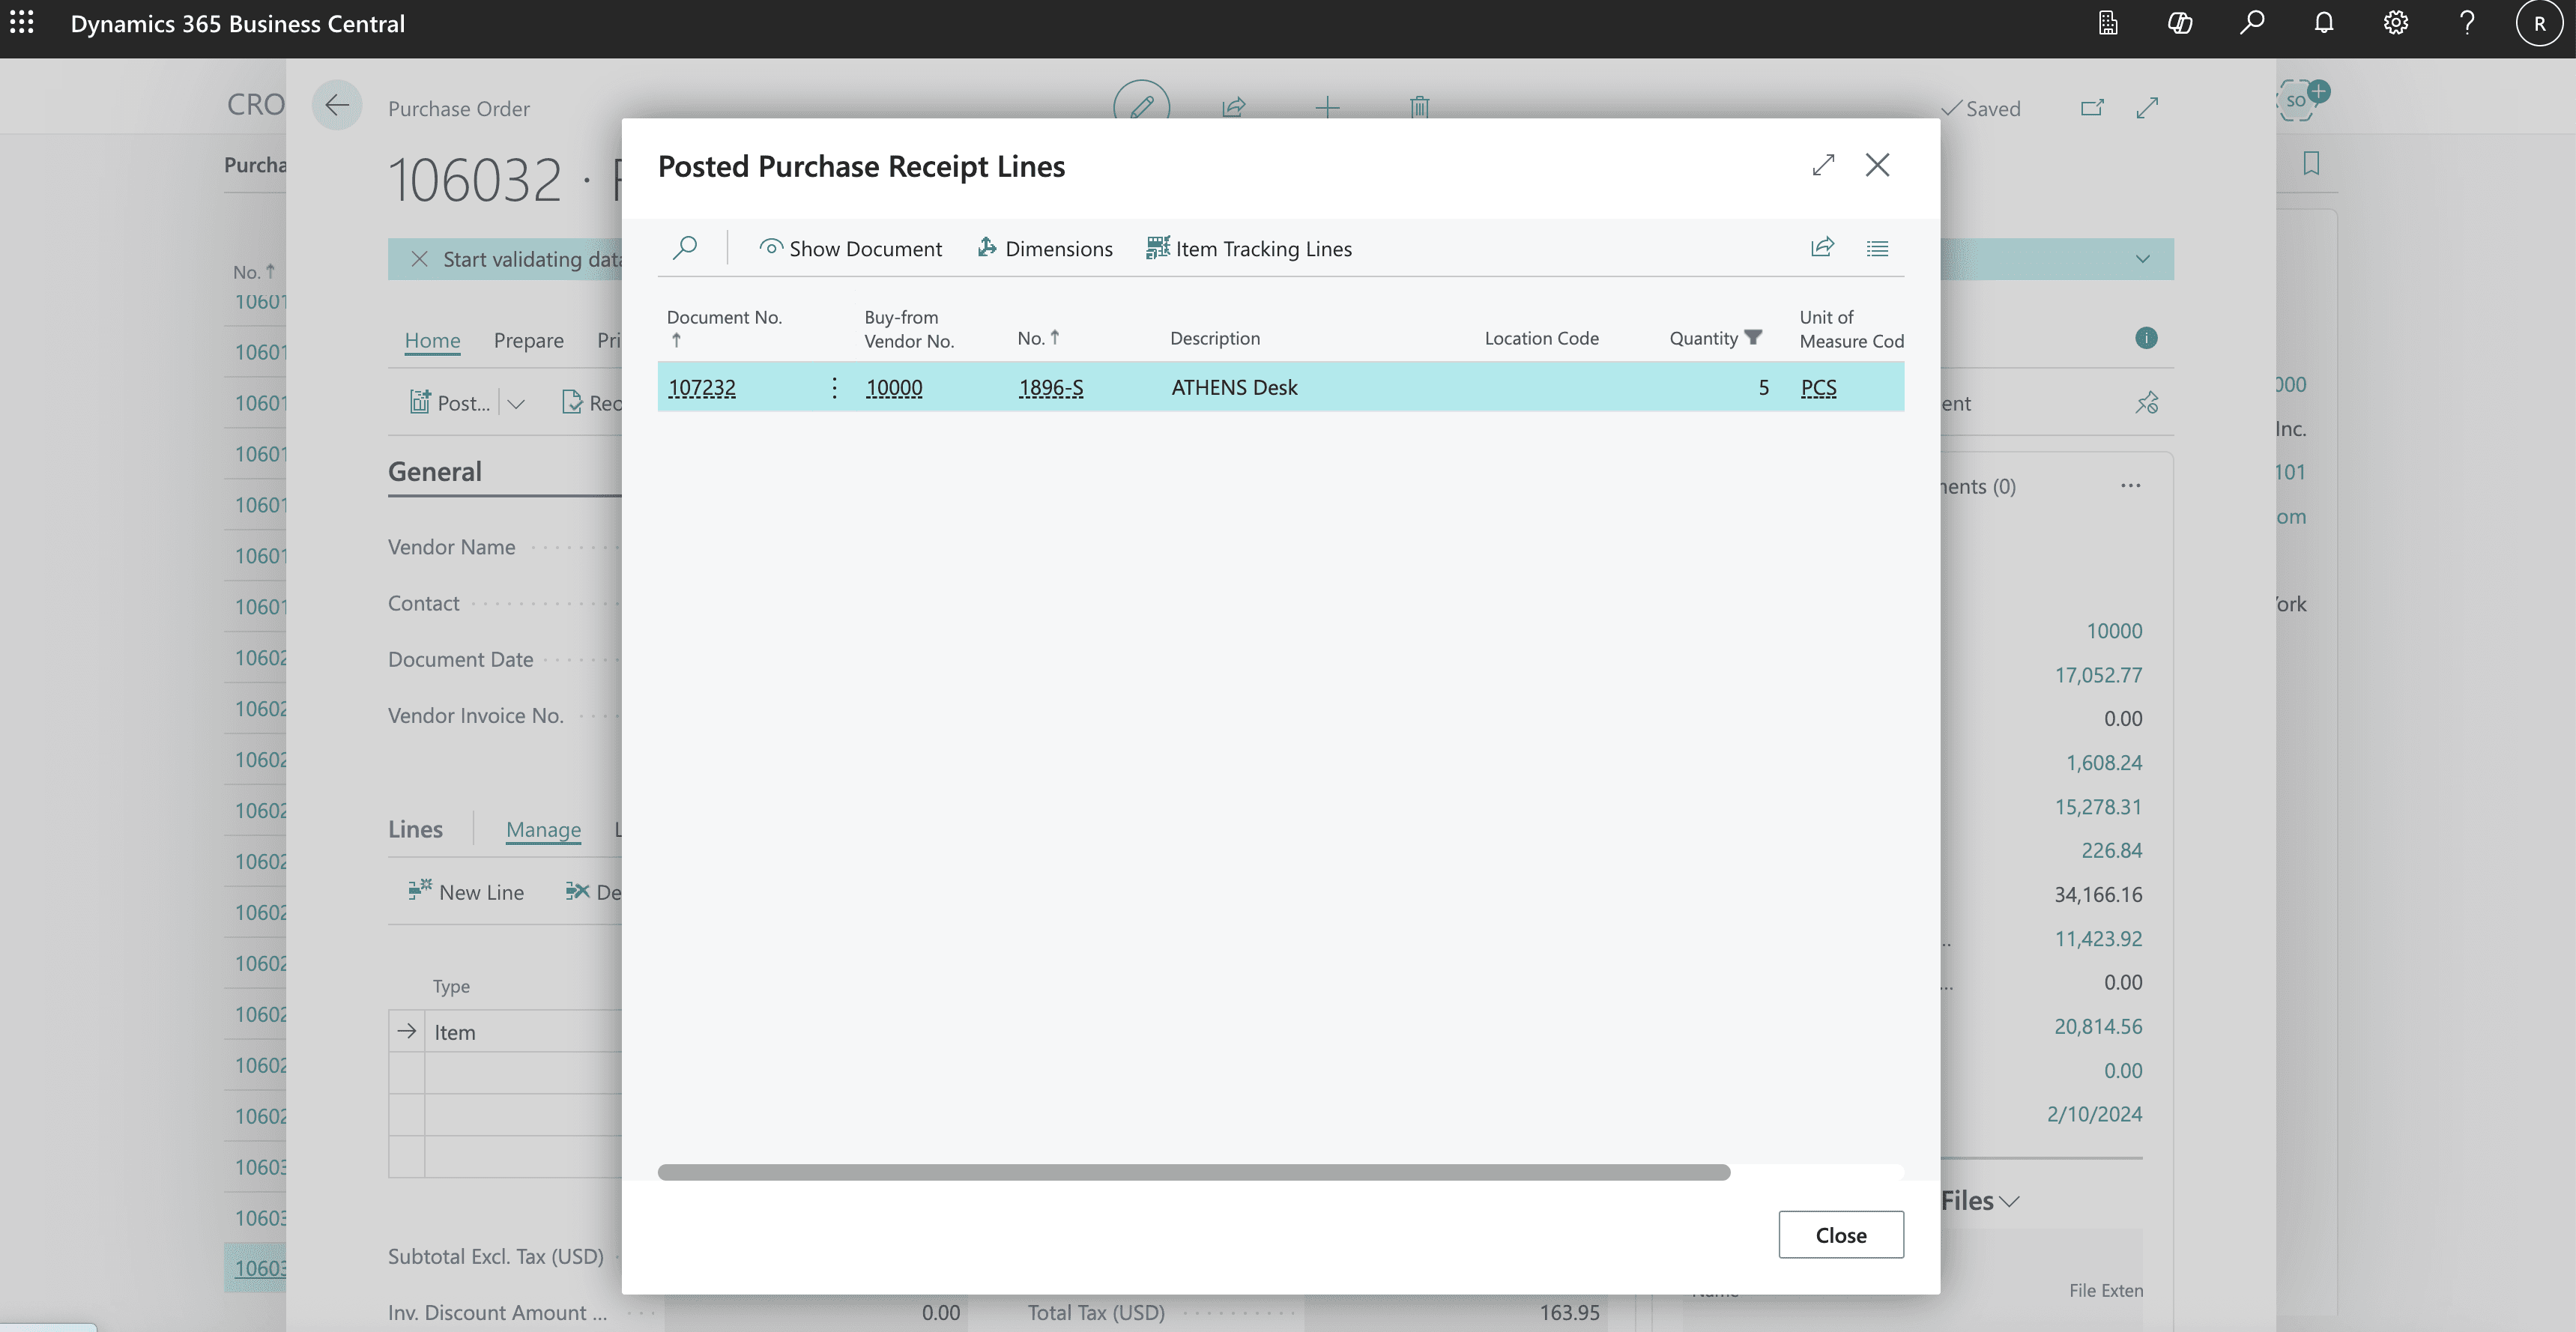The image size is (2576, 1332).
Task: Open the three-dot menu next to attachments
Action: click(2131, 485)
